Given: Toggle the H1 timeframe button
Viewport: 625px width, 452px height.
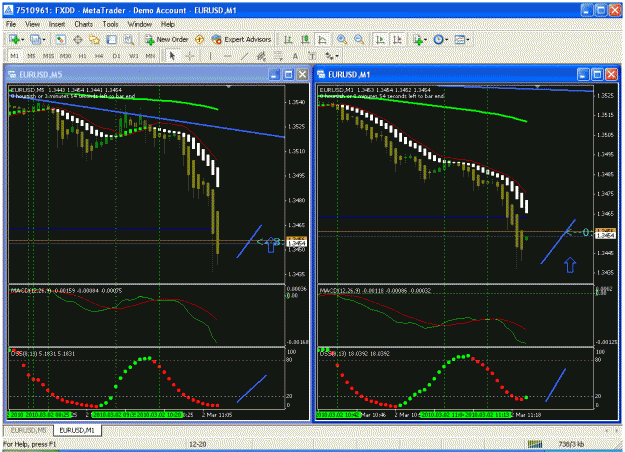Looking at the screenshot, I should 83,56.
